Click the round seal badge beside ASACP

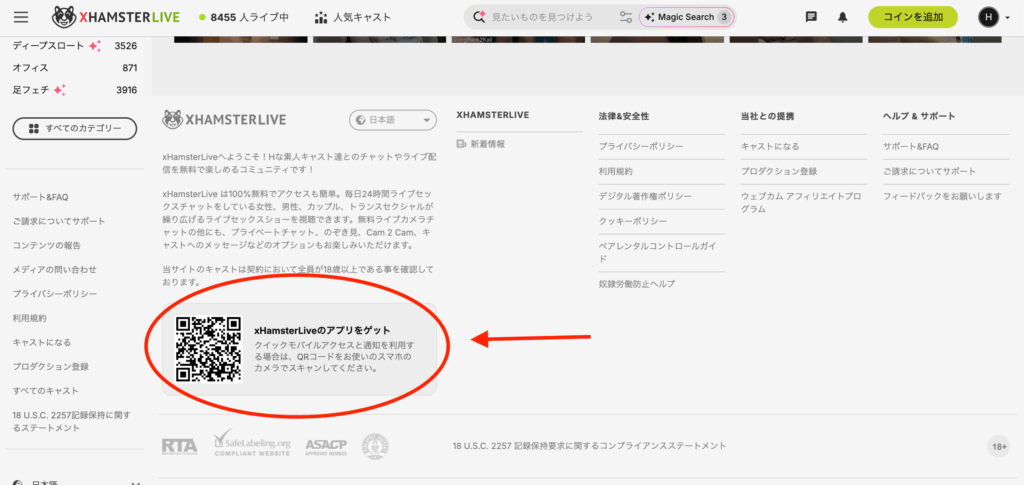tap(375, 446)
